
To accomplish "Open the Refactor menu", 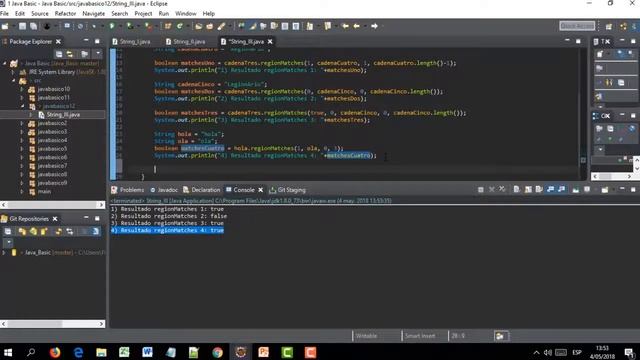I will (x=65, y=13).
